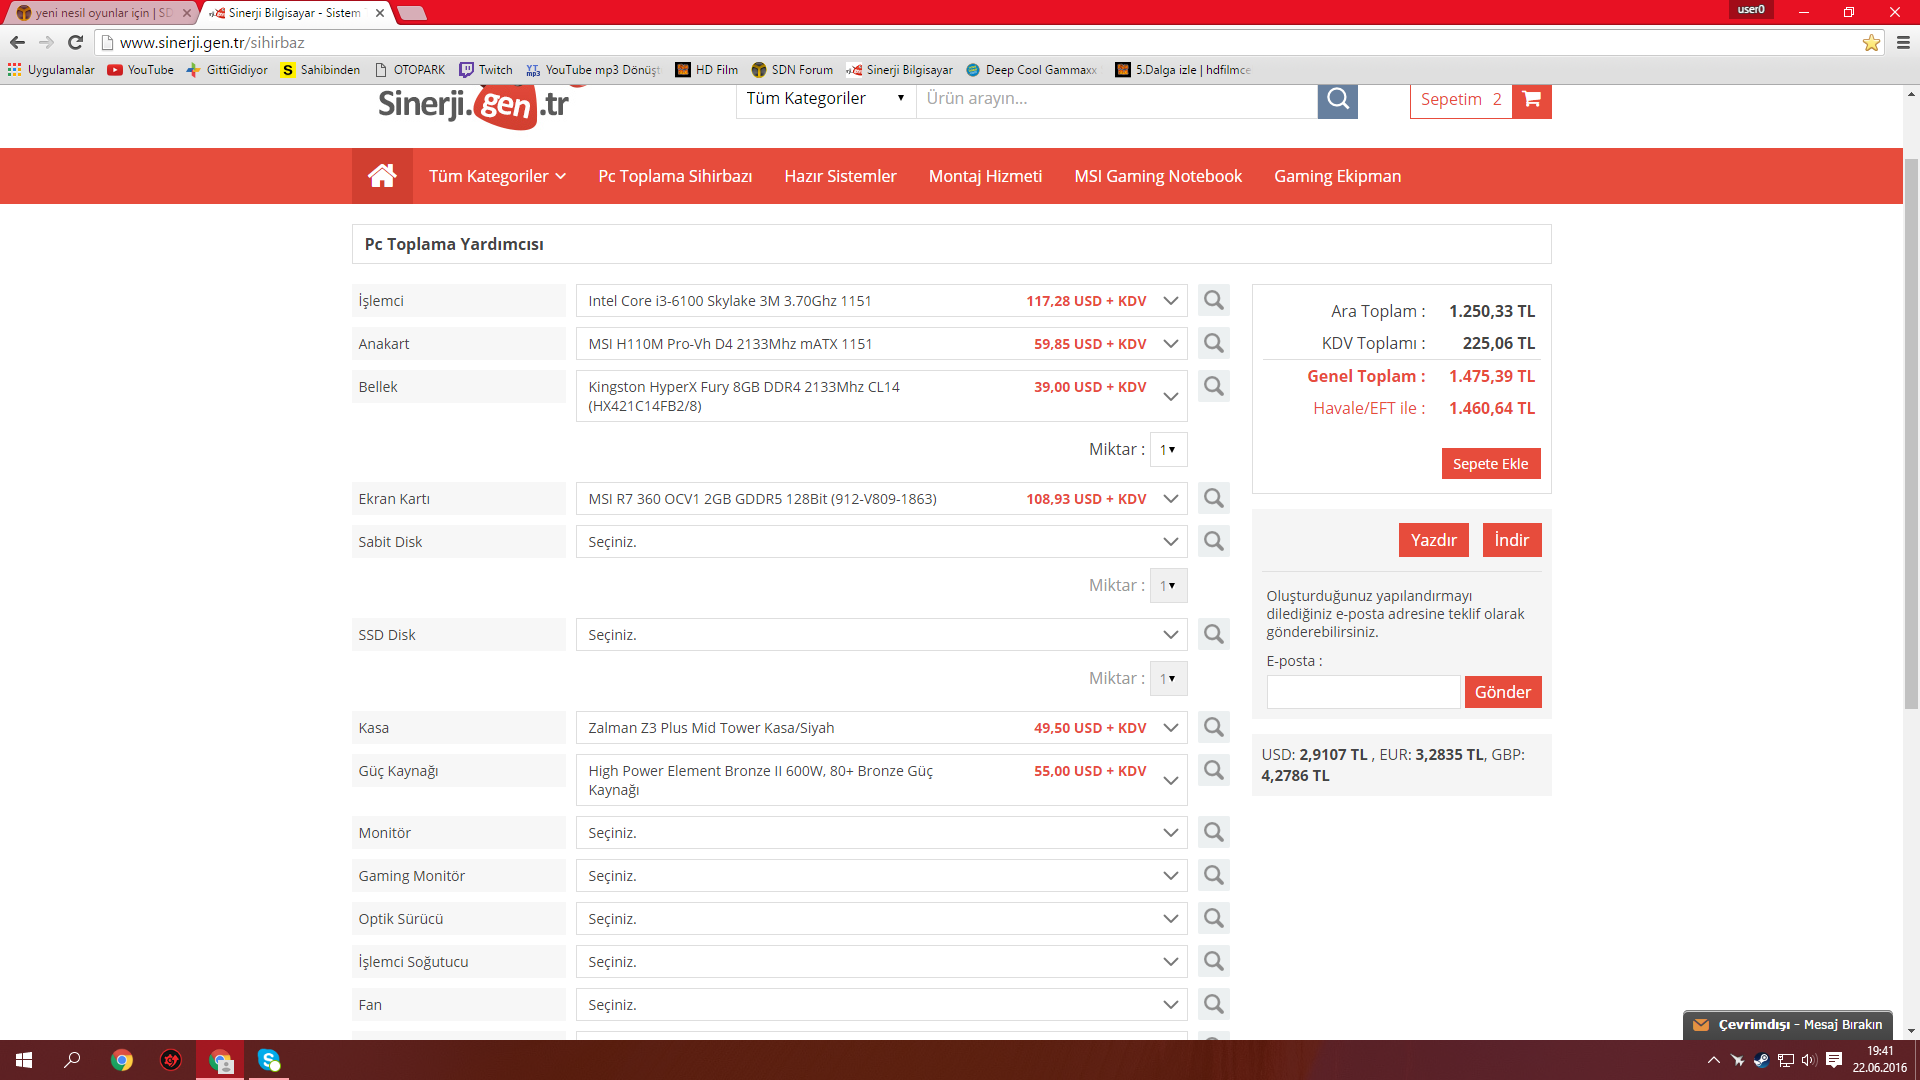Bookmark the page with the star icon
This screenshot has width=1920, height=1080.
(x=1871, y=43)
